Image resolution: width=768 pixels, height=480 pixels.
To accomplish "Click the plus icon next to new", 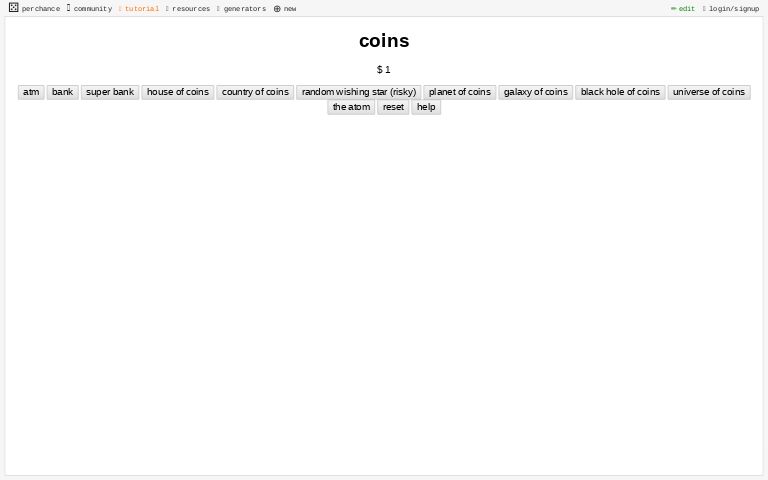I will [277, 9].
